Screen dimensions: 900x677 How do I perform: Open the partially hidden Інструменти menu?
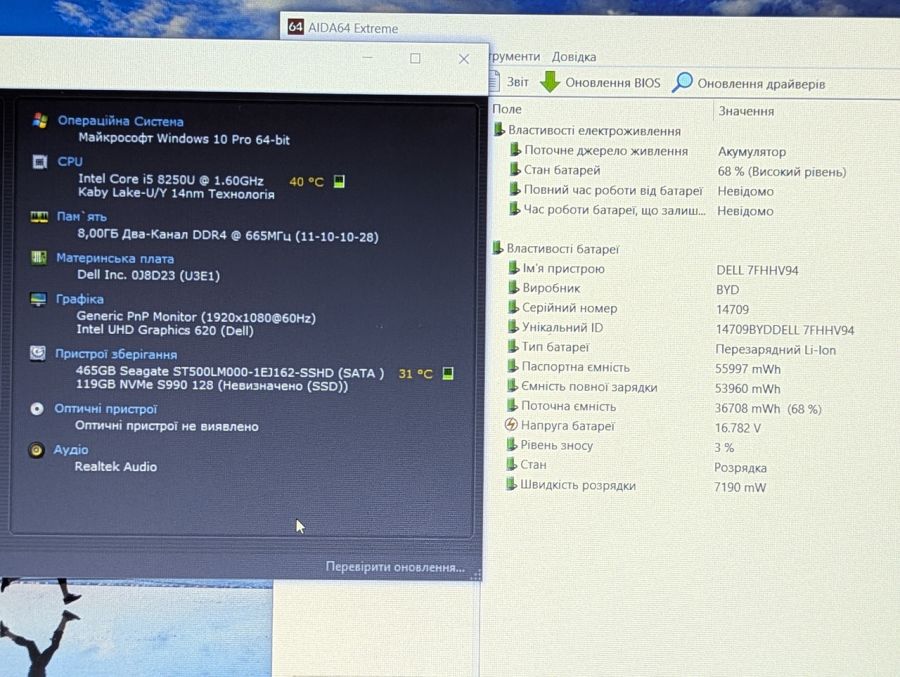pyautogui.click(x=514, y=56)
